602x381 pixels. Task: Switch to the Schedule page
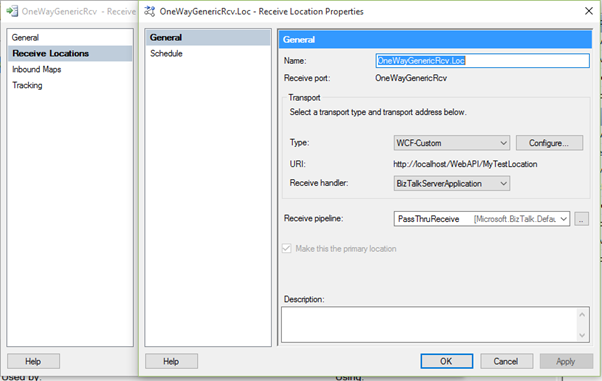[x=208, y=53]
